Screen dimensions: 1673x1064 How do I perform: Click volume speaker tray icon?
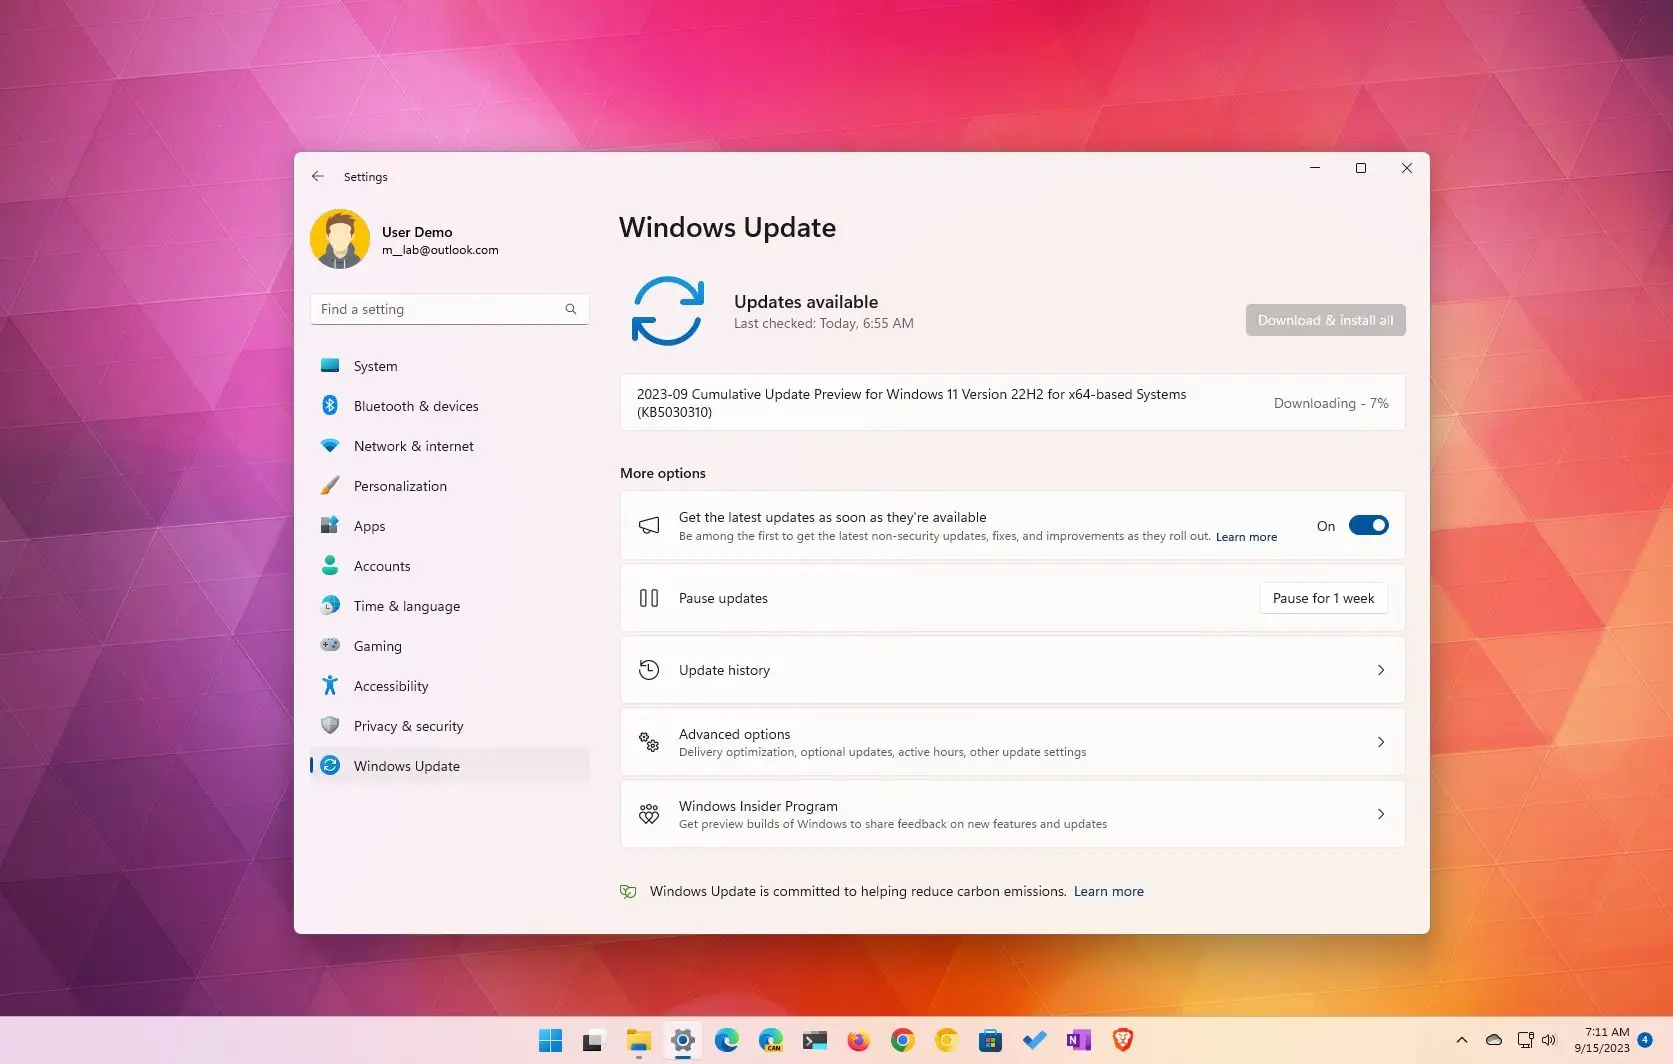point(1549,1040)
